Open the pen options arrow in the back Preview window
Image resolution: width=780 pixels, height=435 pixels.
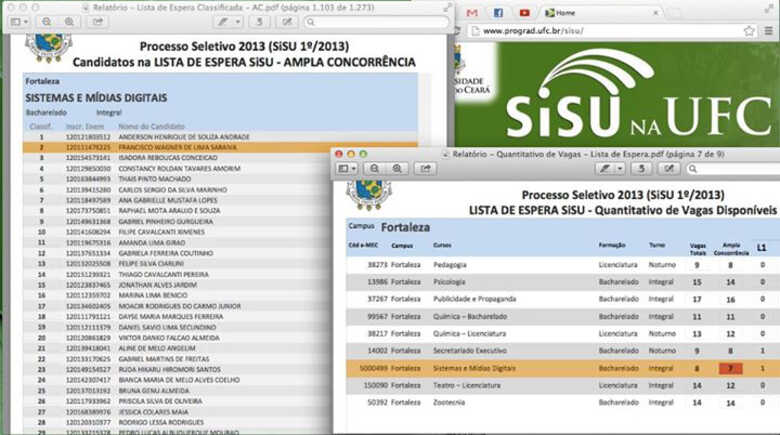238,22
